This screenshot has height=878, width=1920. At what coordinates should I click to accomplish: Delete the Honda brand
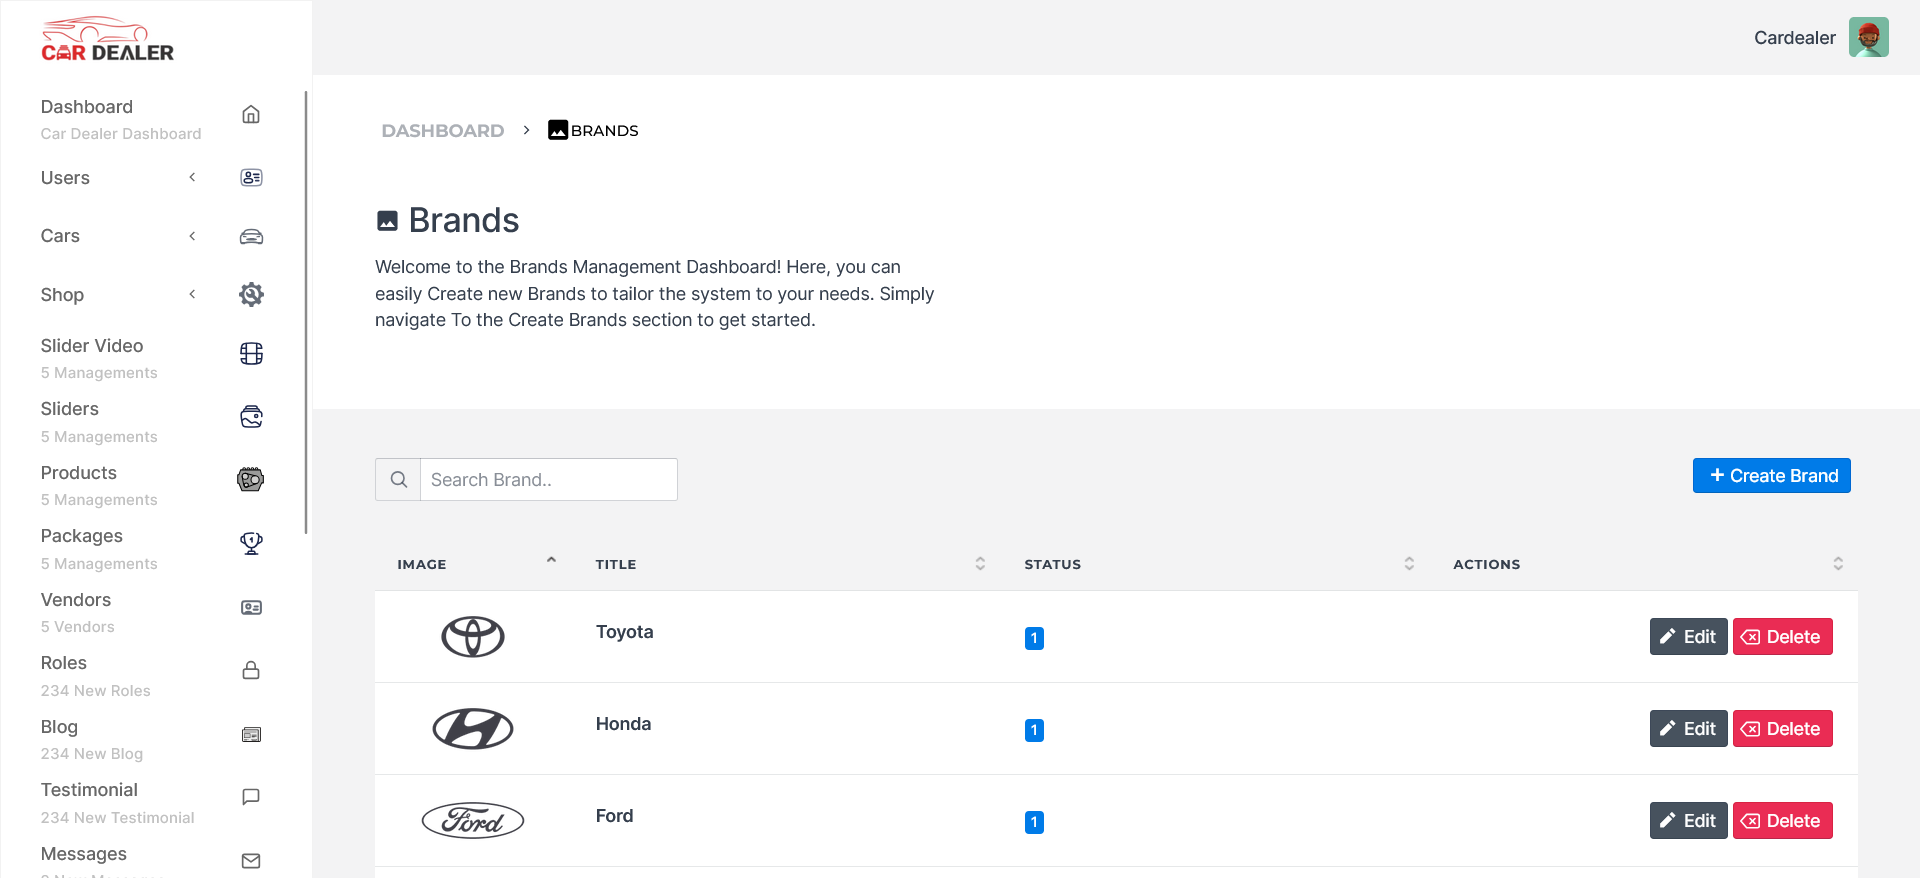click(x=1782, y=729)
